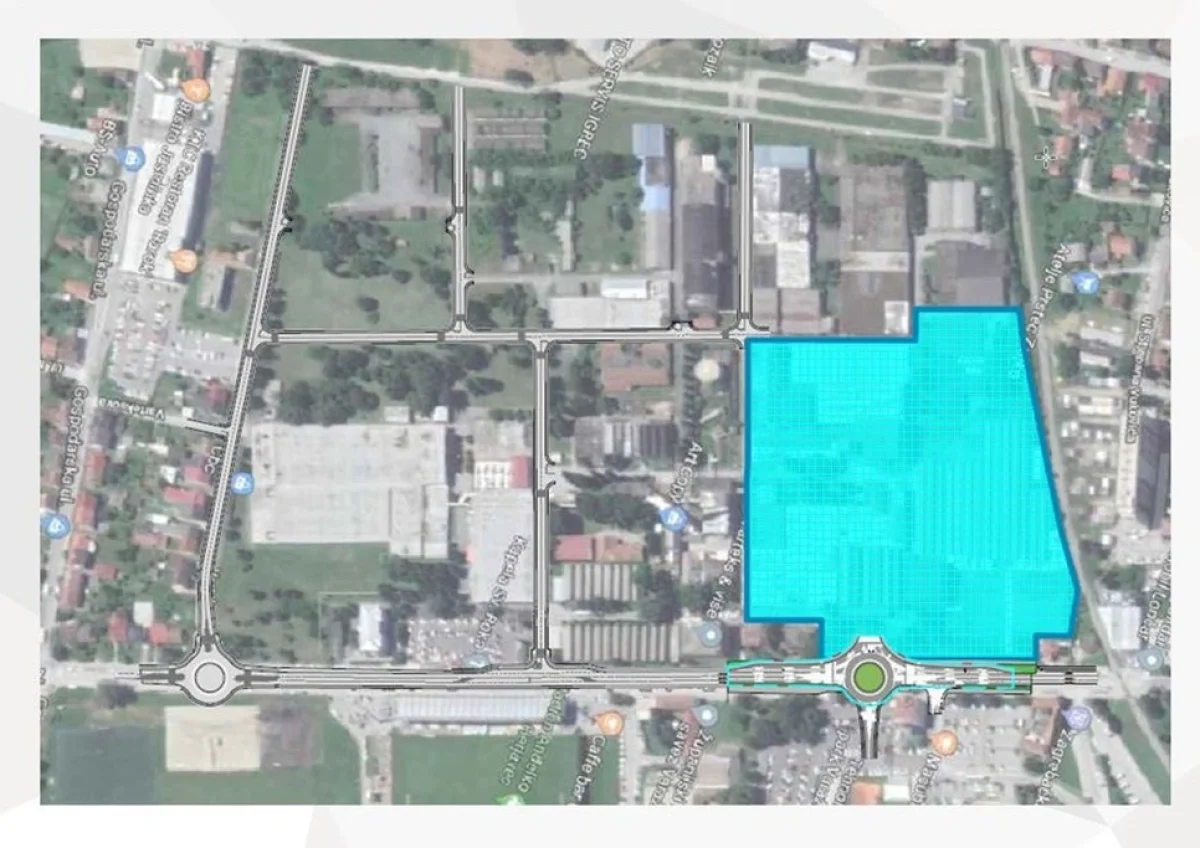1200x848 pixels.
Task: Click the blue pin on Gospodarska ulica
Action: point(56,523)
